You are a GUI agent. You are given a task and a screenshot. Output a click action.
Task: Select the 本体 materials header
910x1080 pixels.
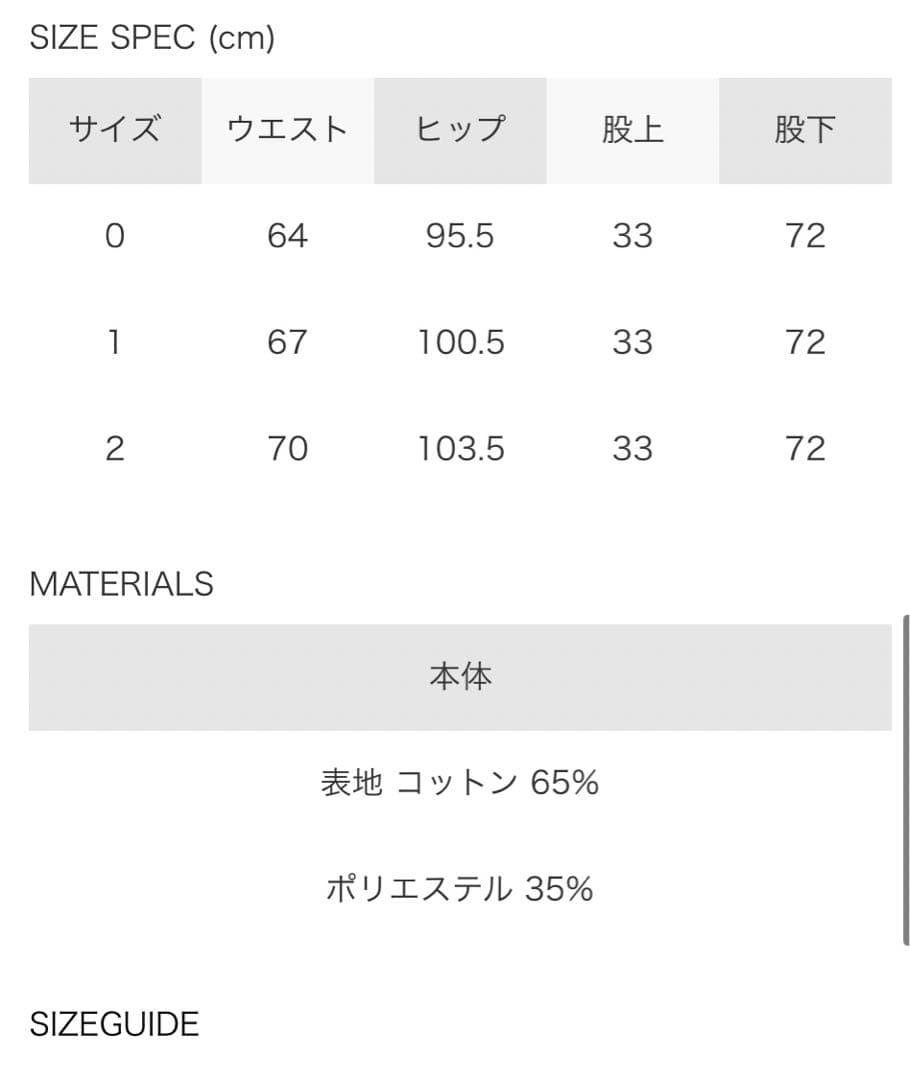click(x=460, y=677)
